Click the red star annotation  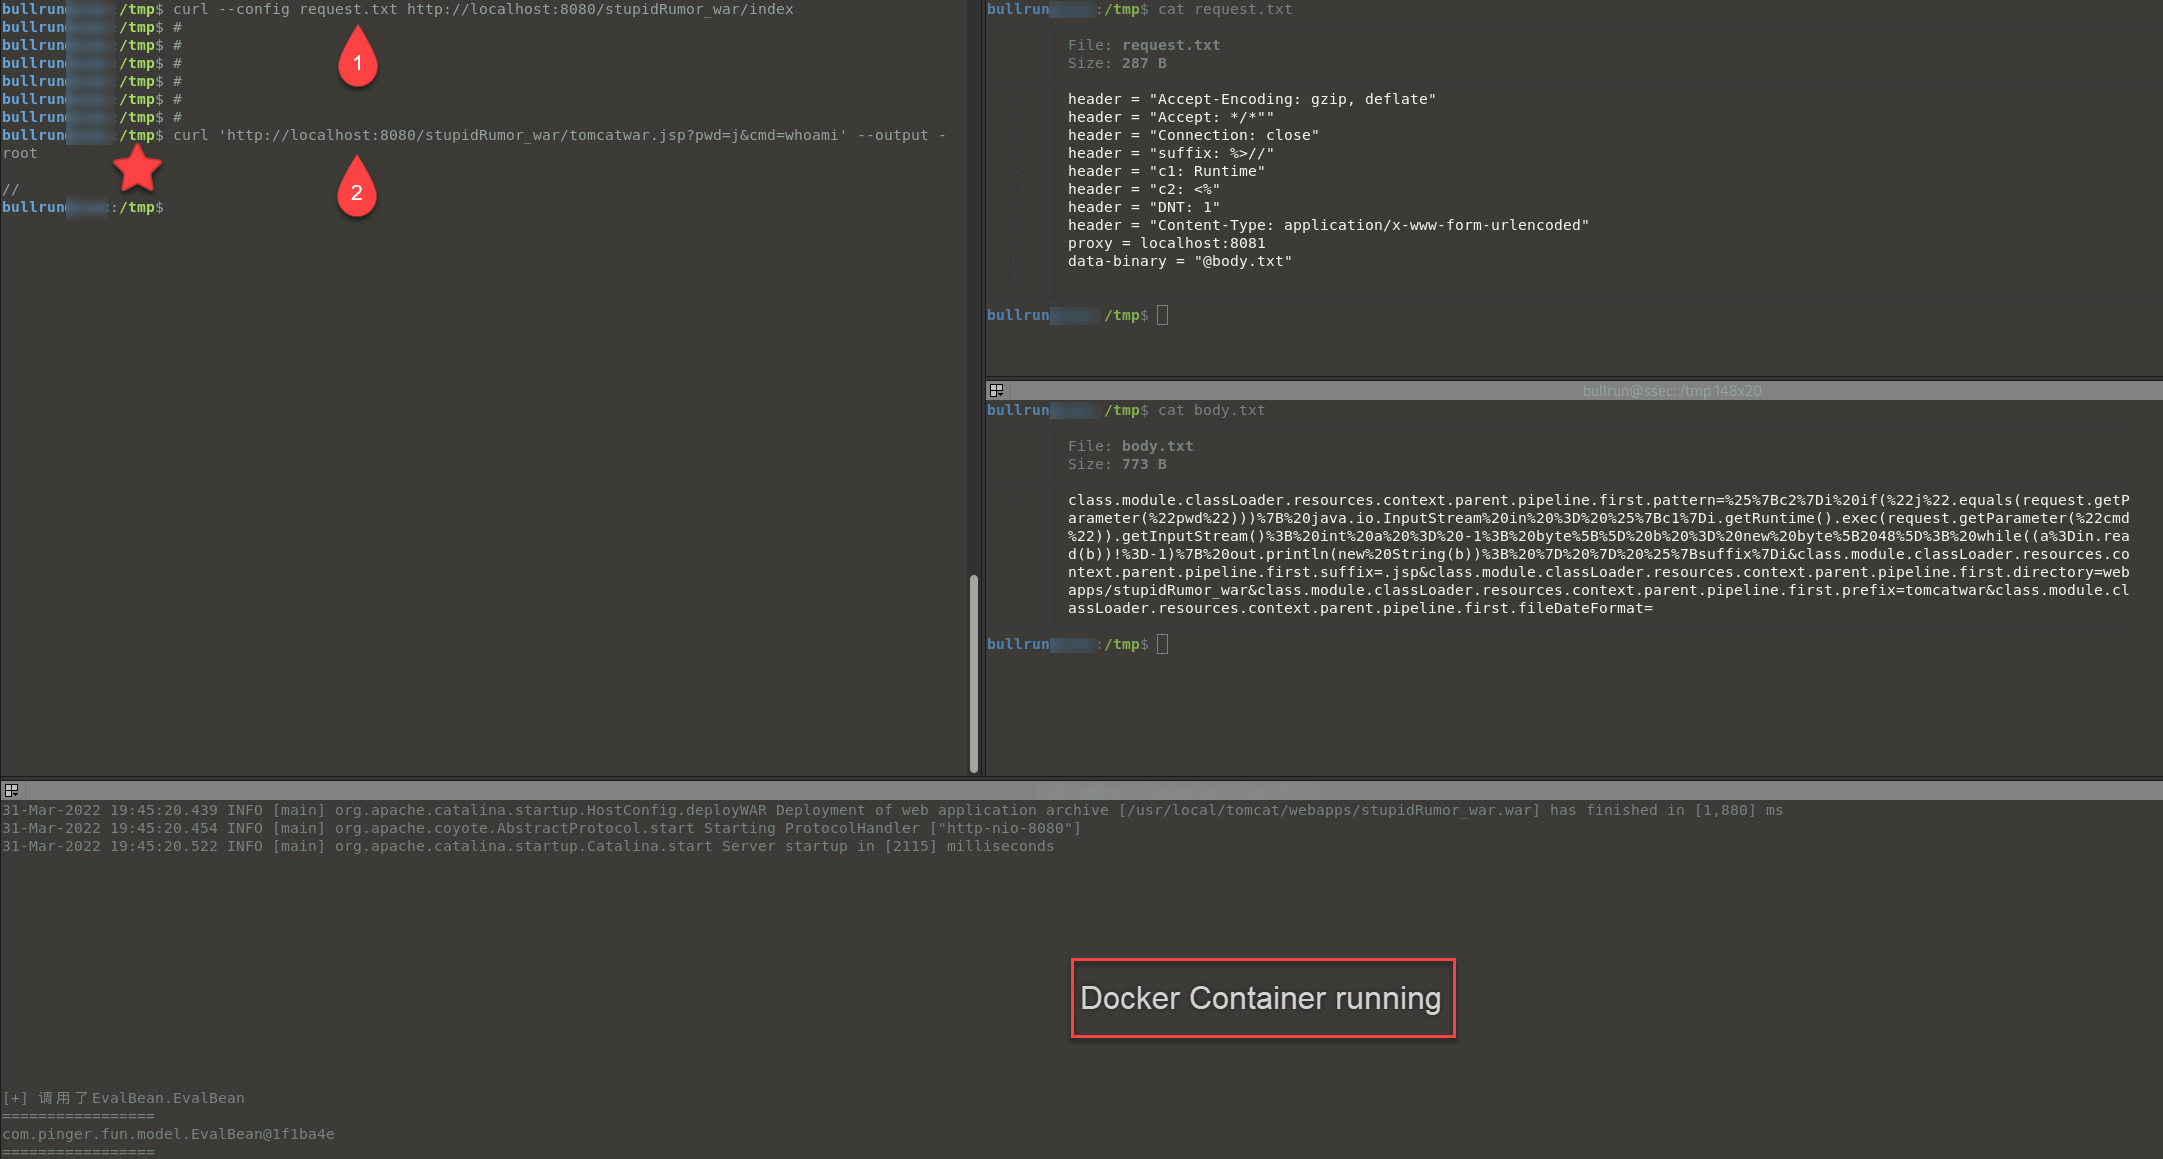pyautogui.click(x=137, y=168)
